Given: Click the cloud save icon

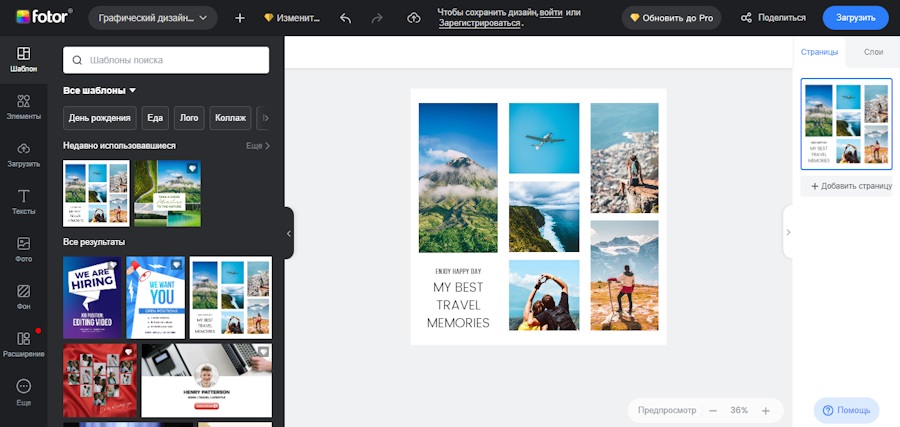Looking at the screenshot, I should [x=414, y=18].
